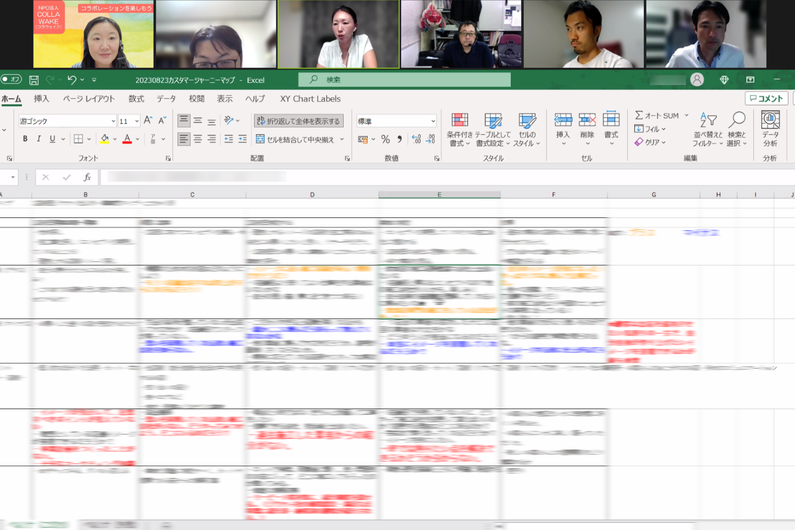Click Find & Select (検索と選択) magnifier

737,129
